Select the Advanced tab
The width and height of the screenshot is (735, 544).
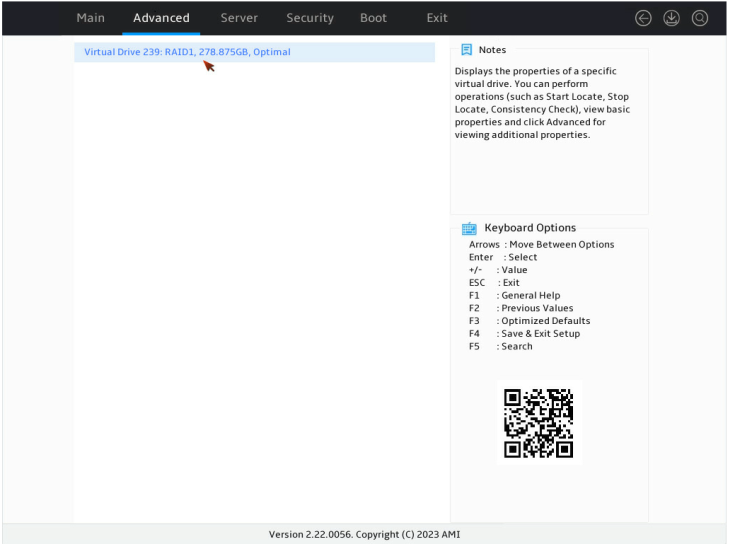[161, 18]
